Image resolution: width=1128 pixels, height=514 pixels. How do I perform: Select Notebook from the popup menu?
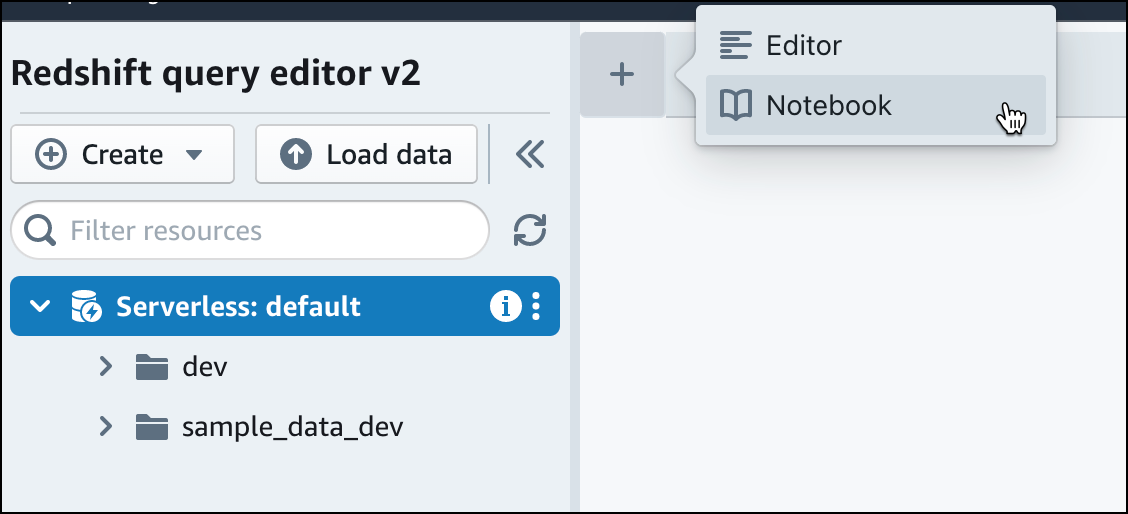tap(828, 105)
